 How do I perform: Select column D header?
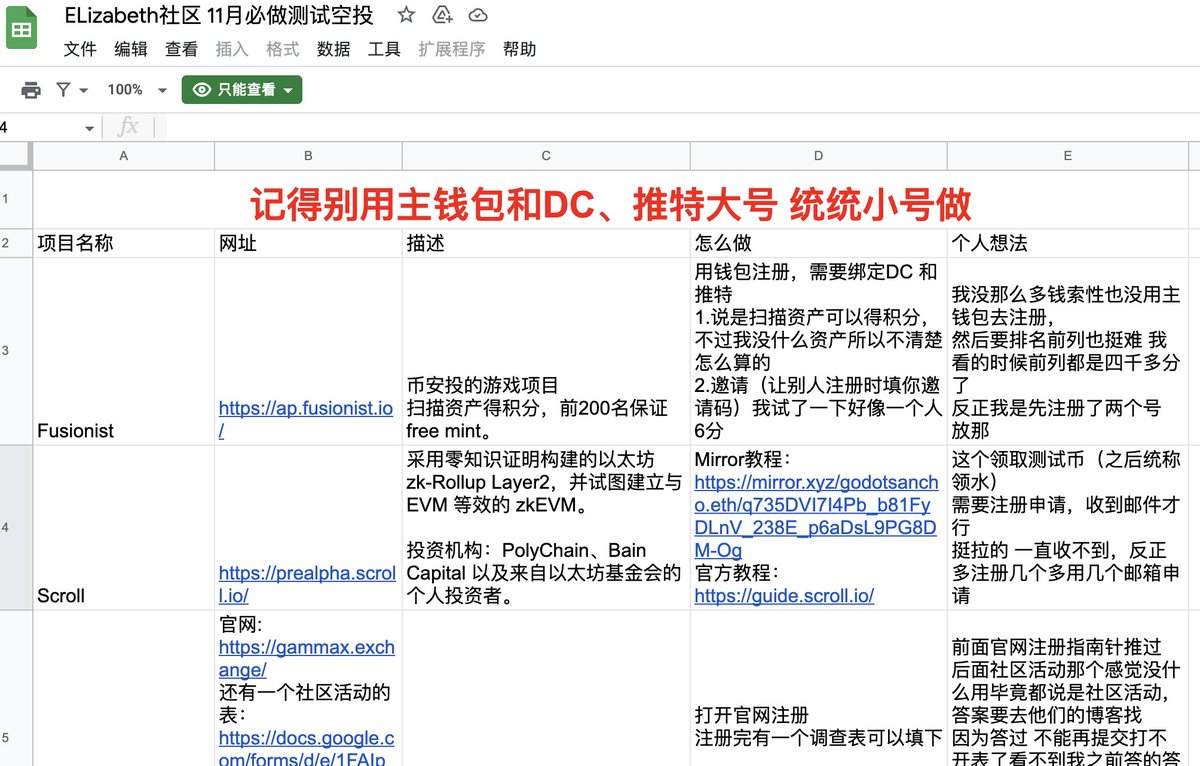(819, 156)
